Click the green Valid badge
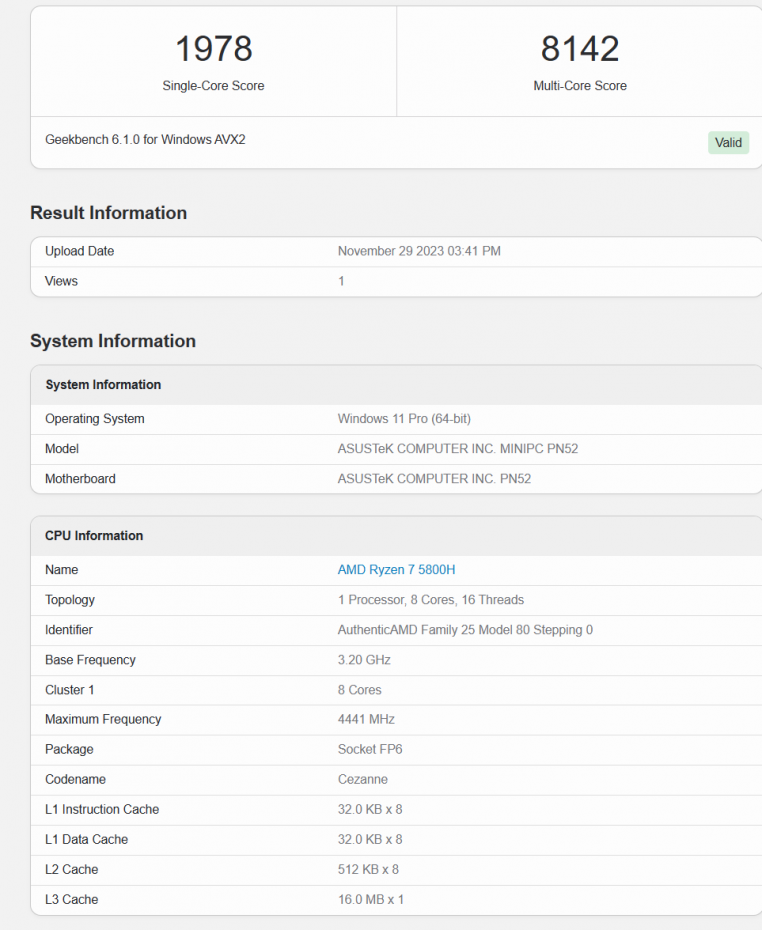 pyautogui.click(x=728, y=143)
